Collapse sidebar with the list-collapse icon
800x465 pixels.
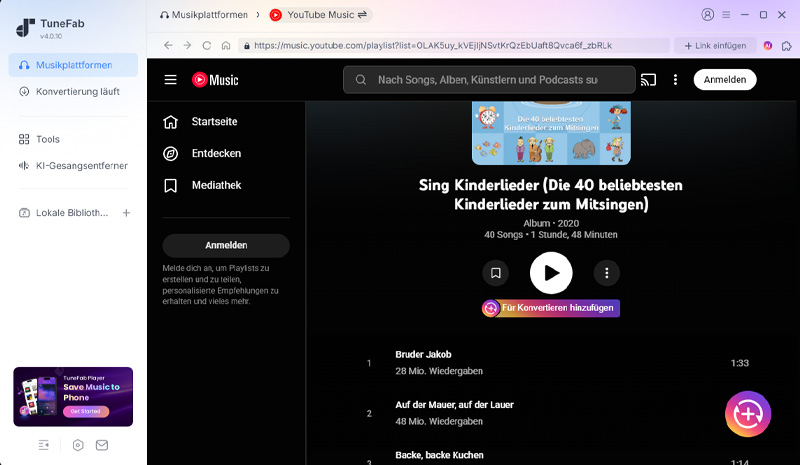(x=44, y=445)
